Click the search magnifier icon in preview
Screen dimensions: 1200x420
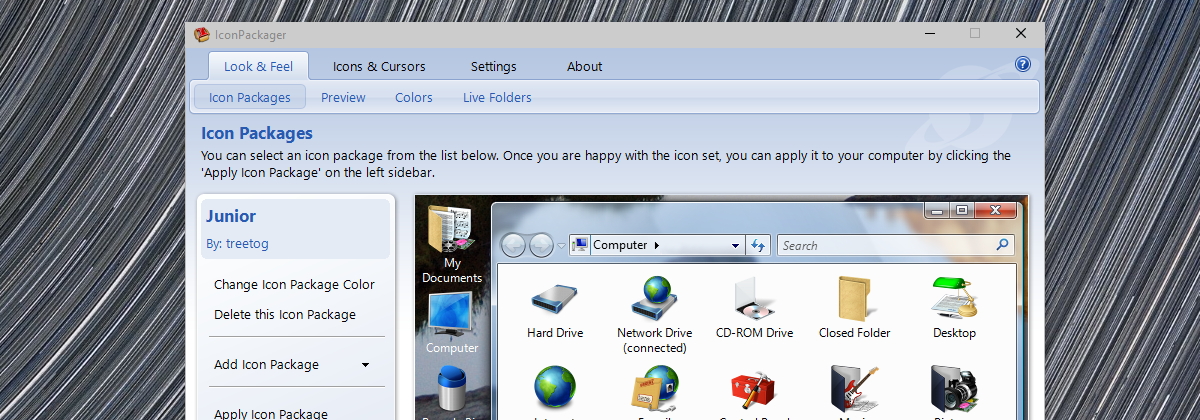pyautogui.click(x=1003, y=245)
